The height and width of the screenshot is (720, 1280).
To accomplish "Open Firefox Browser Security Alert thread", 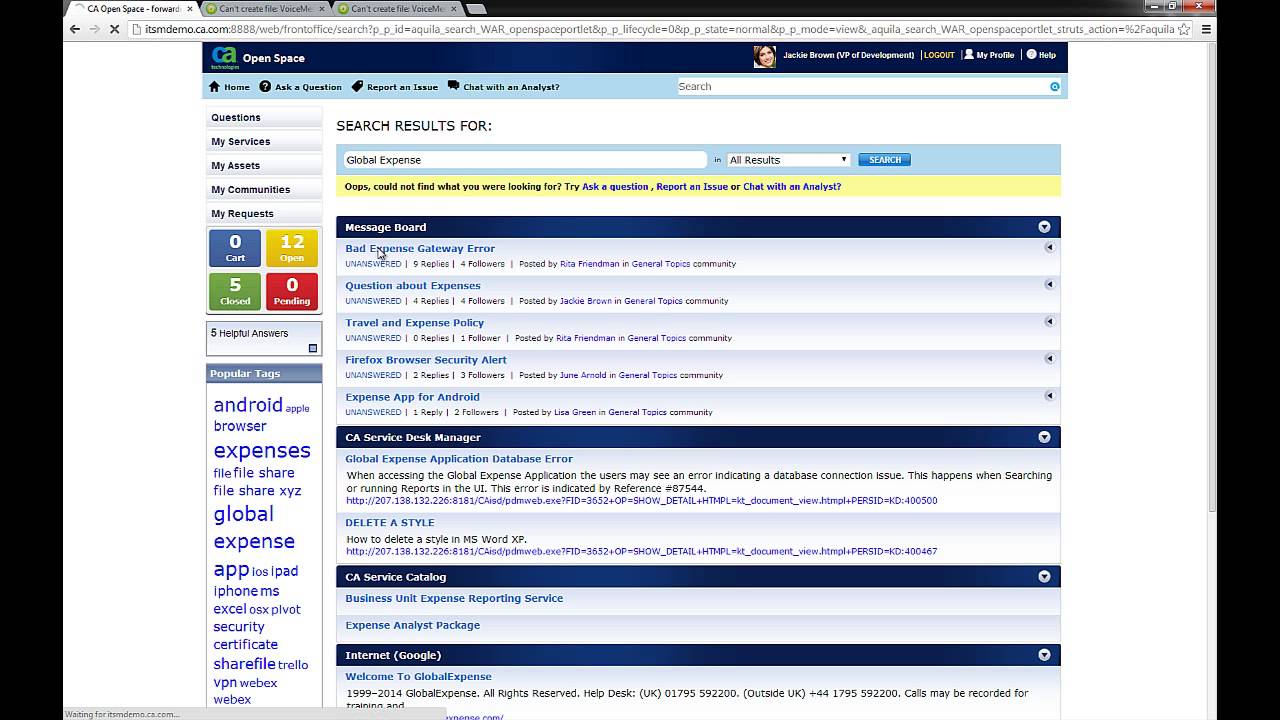I will pos(426,359).
